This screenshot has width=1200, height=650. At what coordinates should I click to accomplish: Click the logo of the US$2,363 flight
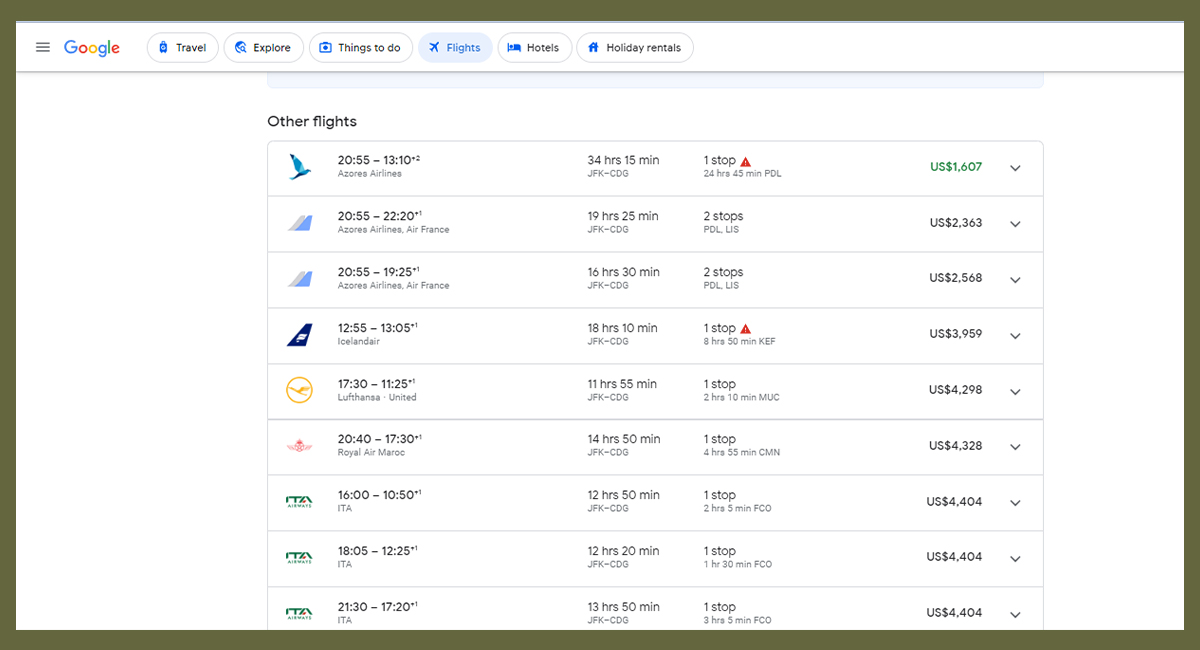click(x=299, y=223)
